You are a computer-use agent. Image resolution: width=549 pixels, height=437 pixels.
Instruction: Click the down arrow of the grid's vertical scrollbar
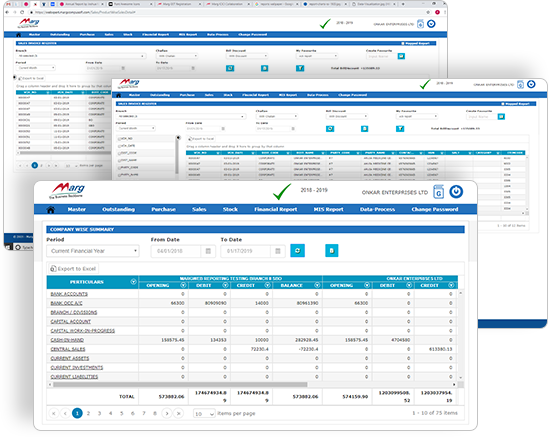(x=461, y=378)
